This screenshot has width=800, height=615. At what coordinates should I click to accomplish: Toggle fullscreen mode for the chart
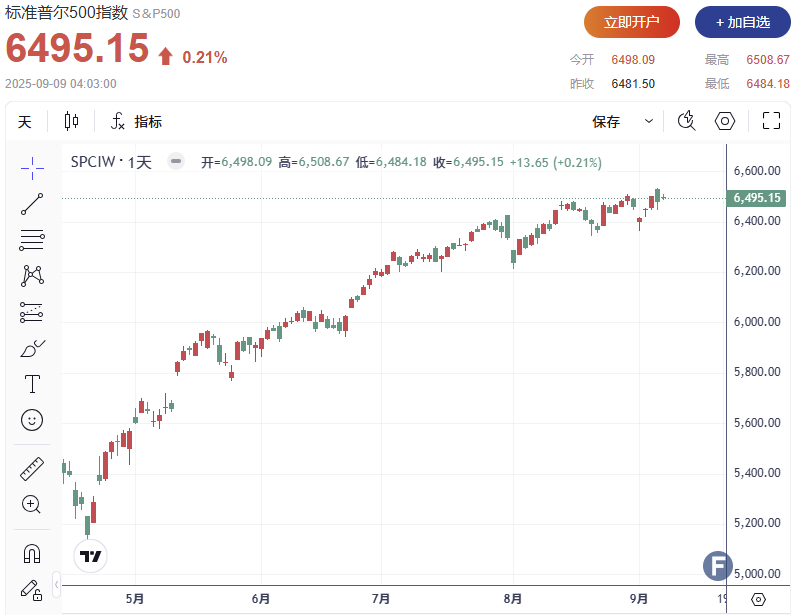pos(771,121)
